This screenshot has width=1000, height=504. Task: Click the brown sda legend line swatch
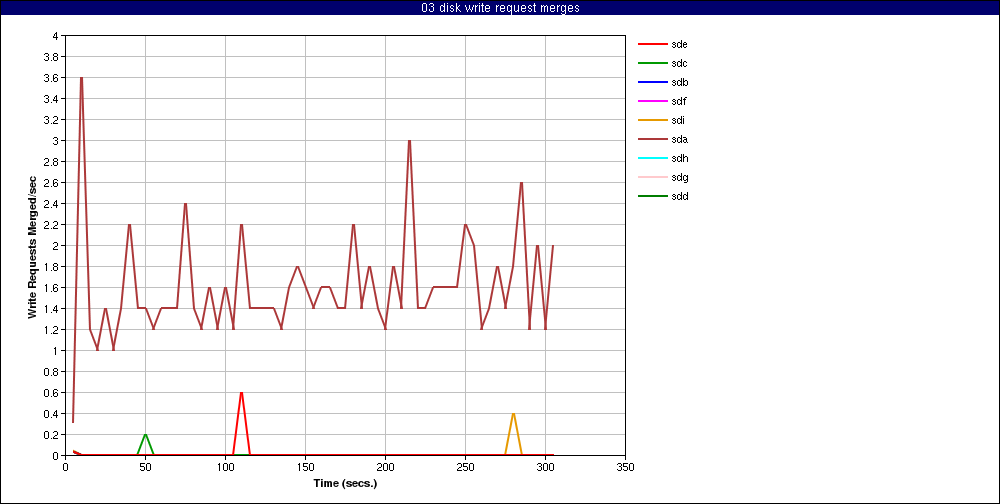[x=652, y=139]
